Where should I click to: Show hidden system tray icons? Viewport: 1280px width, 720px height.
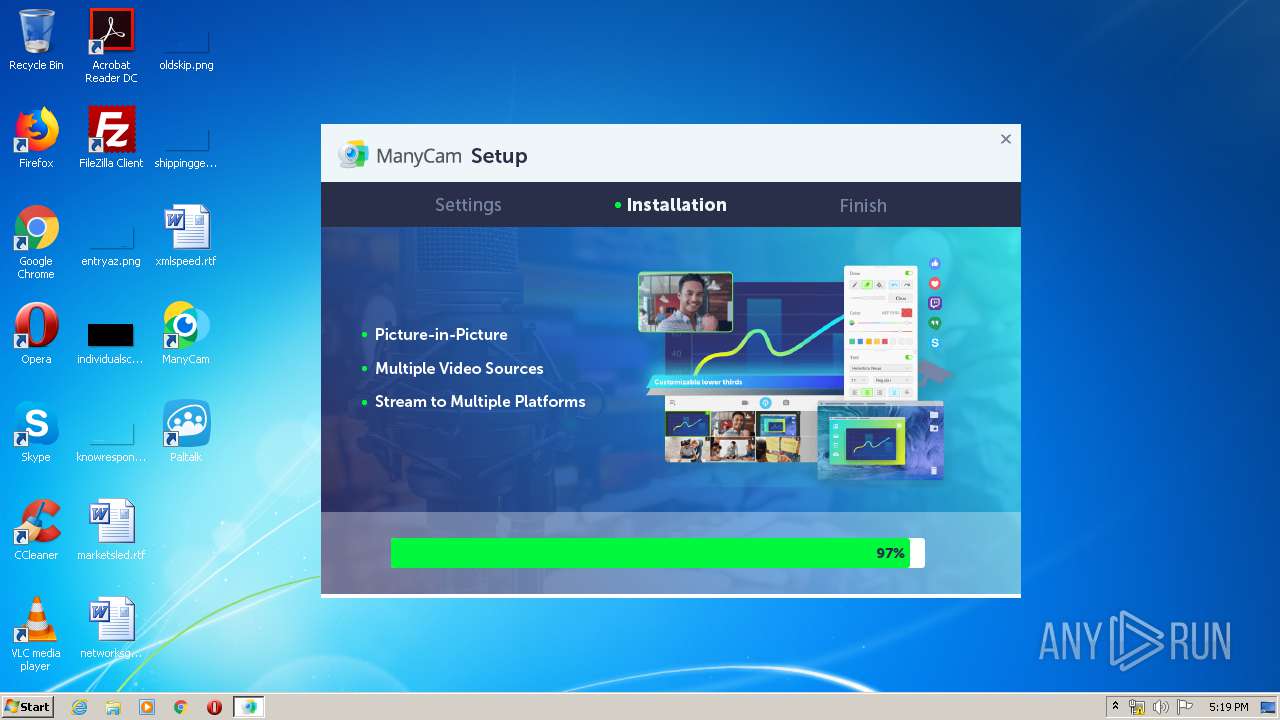(x=1115, y=707)
